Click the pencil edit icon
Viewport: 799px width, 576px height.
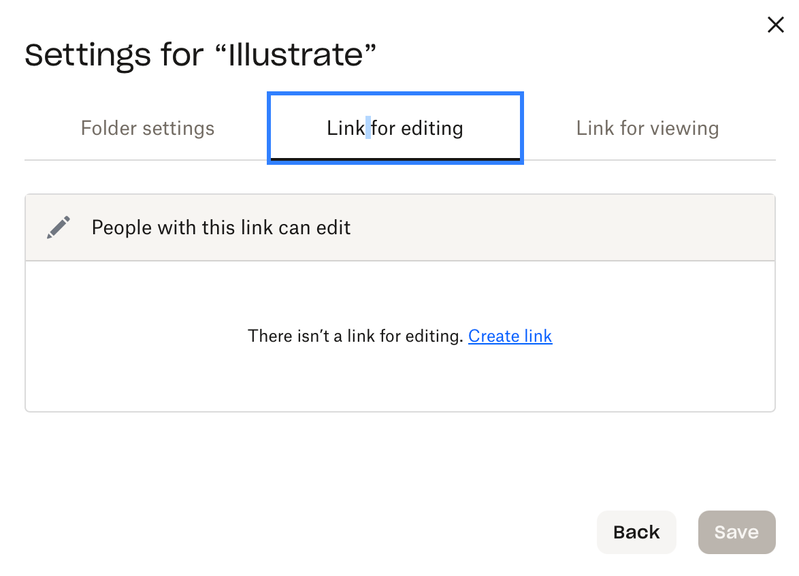point(59,228)
